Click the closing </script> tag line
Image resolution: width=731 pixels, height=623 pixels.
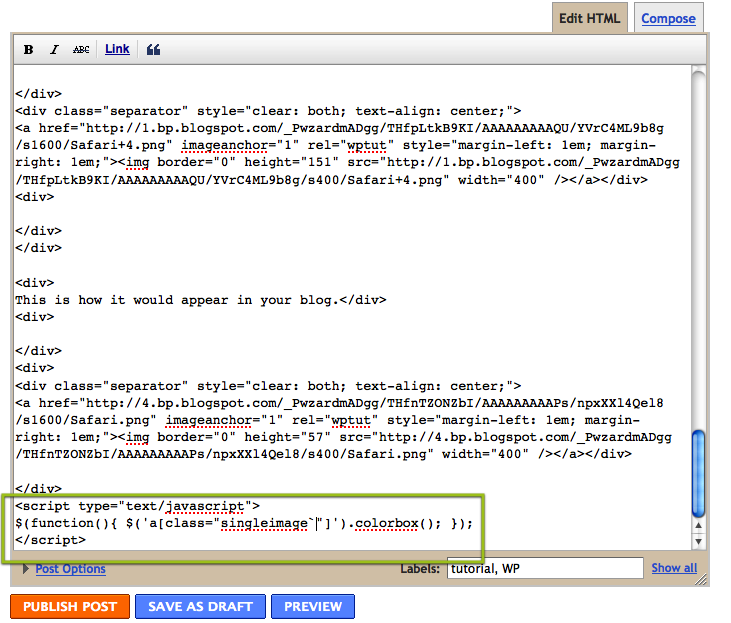[x=50, y=540]
